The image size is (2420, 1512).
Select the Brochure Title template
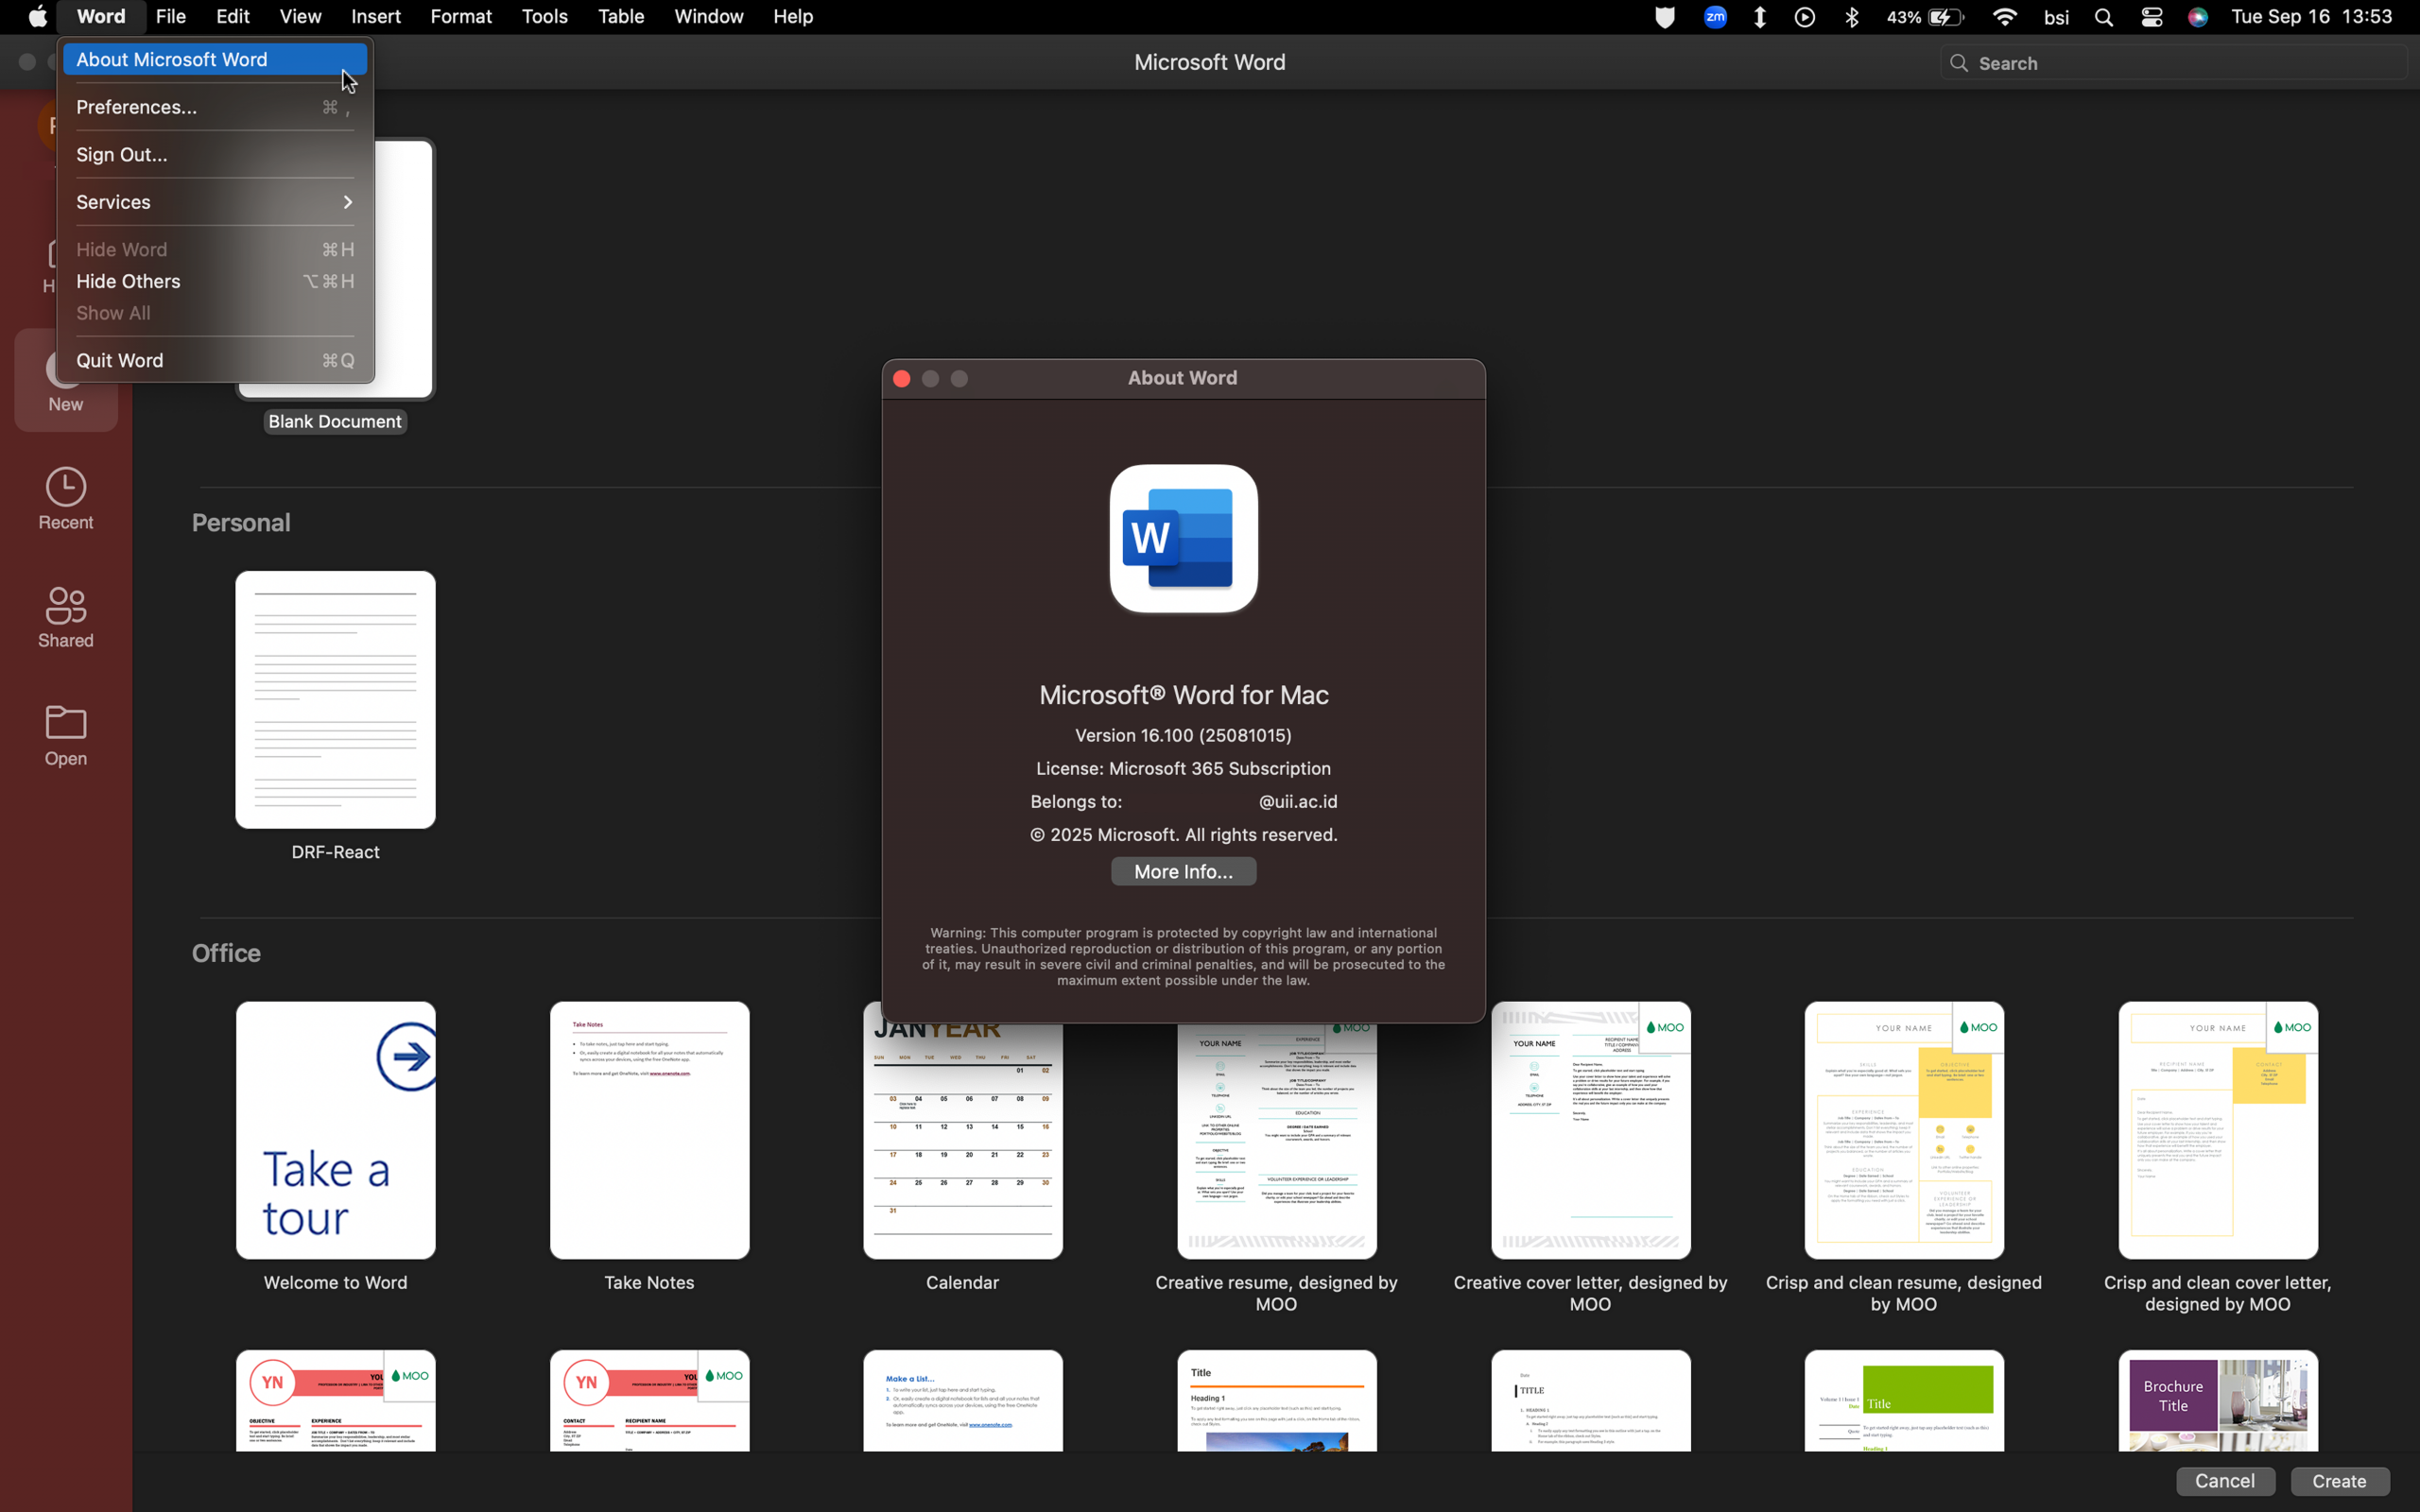click(x=2218, y=1400)
